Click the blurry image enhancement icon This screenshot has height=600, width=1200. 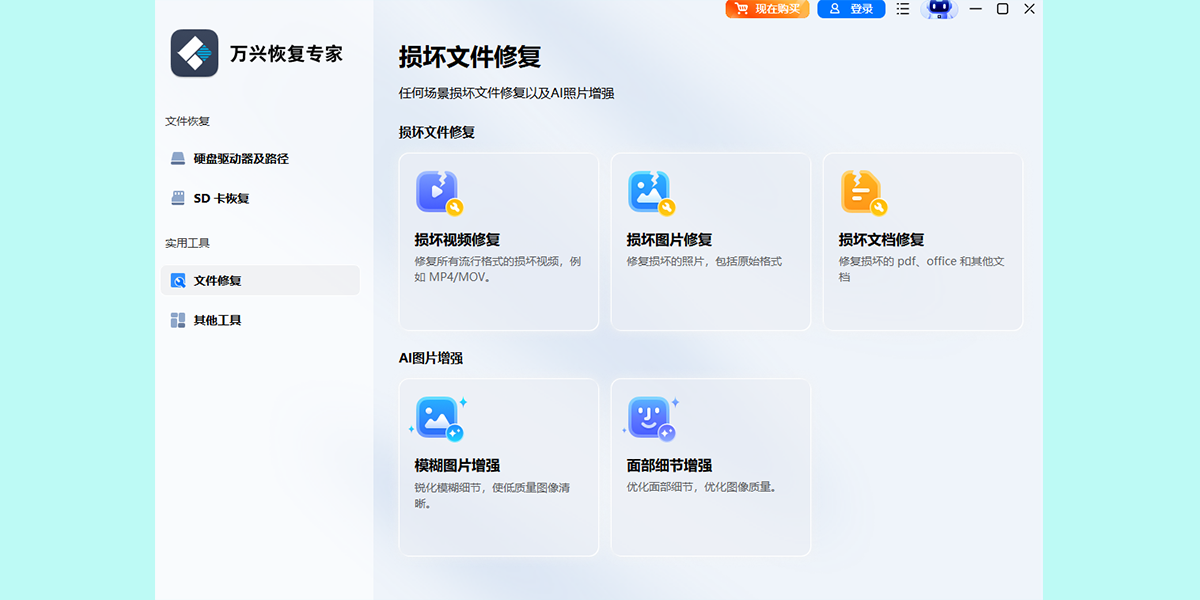[x=438, y=418]
